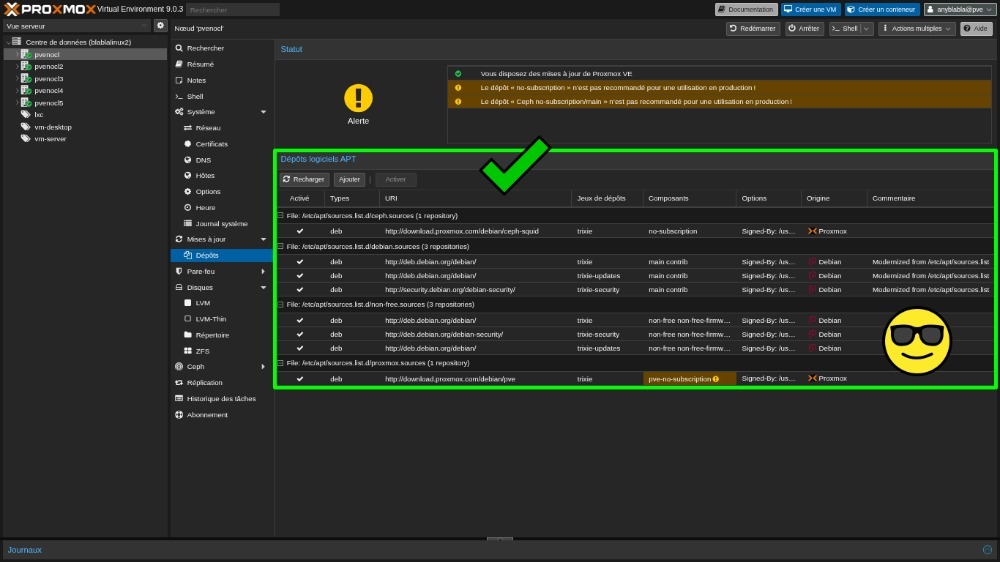This screenshot has height=562, width=1000.
Task: Click the Recharger button
Action: pyautogui.click(x=303, y=180)
